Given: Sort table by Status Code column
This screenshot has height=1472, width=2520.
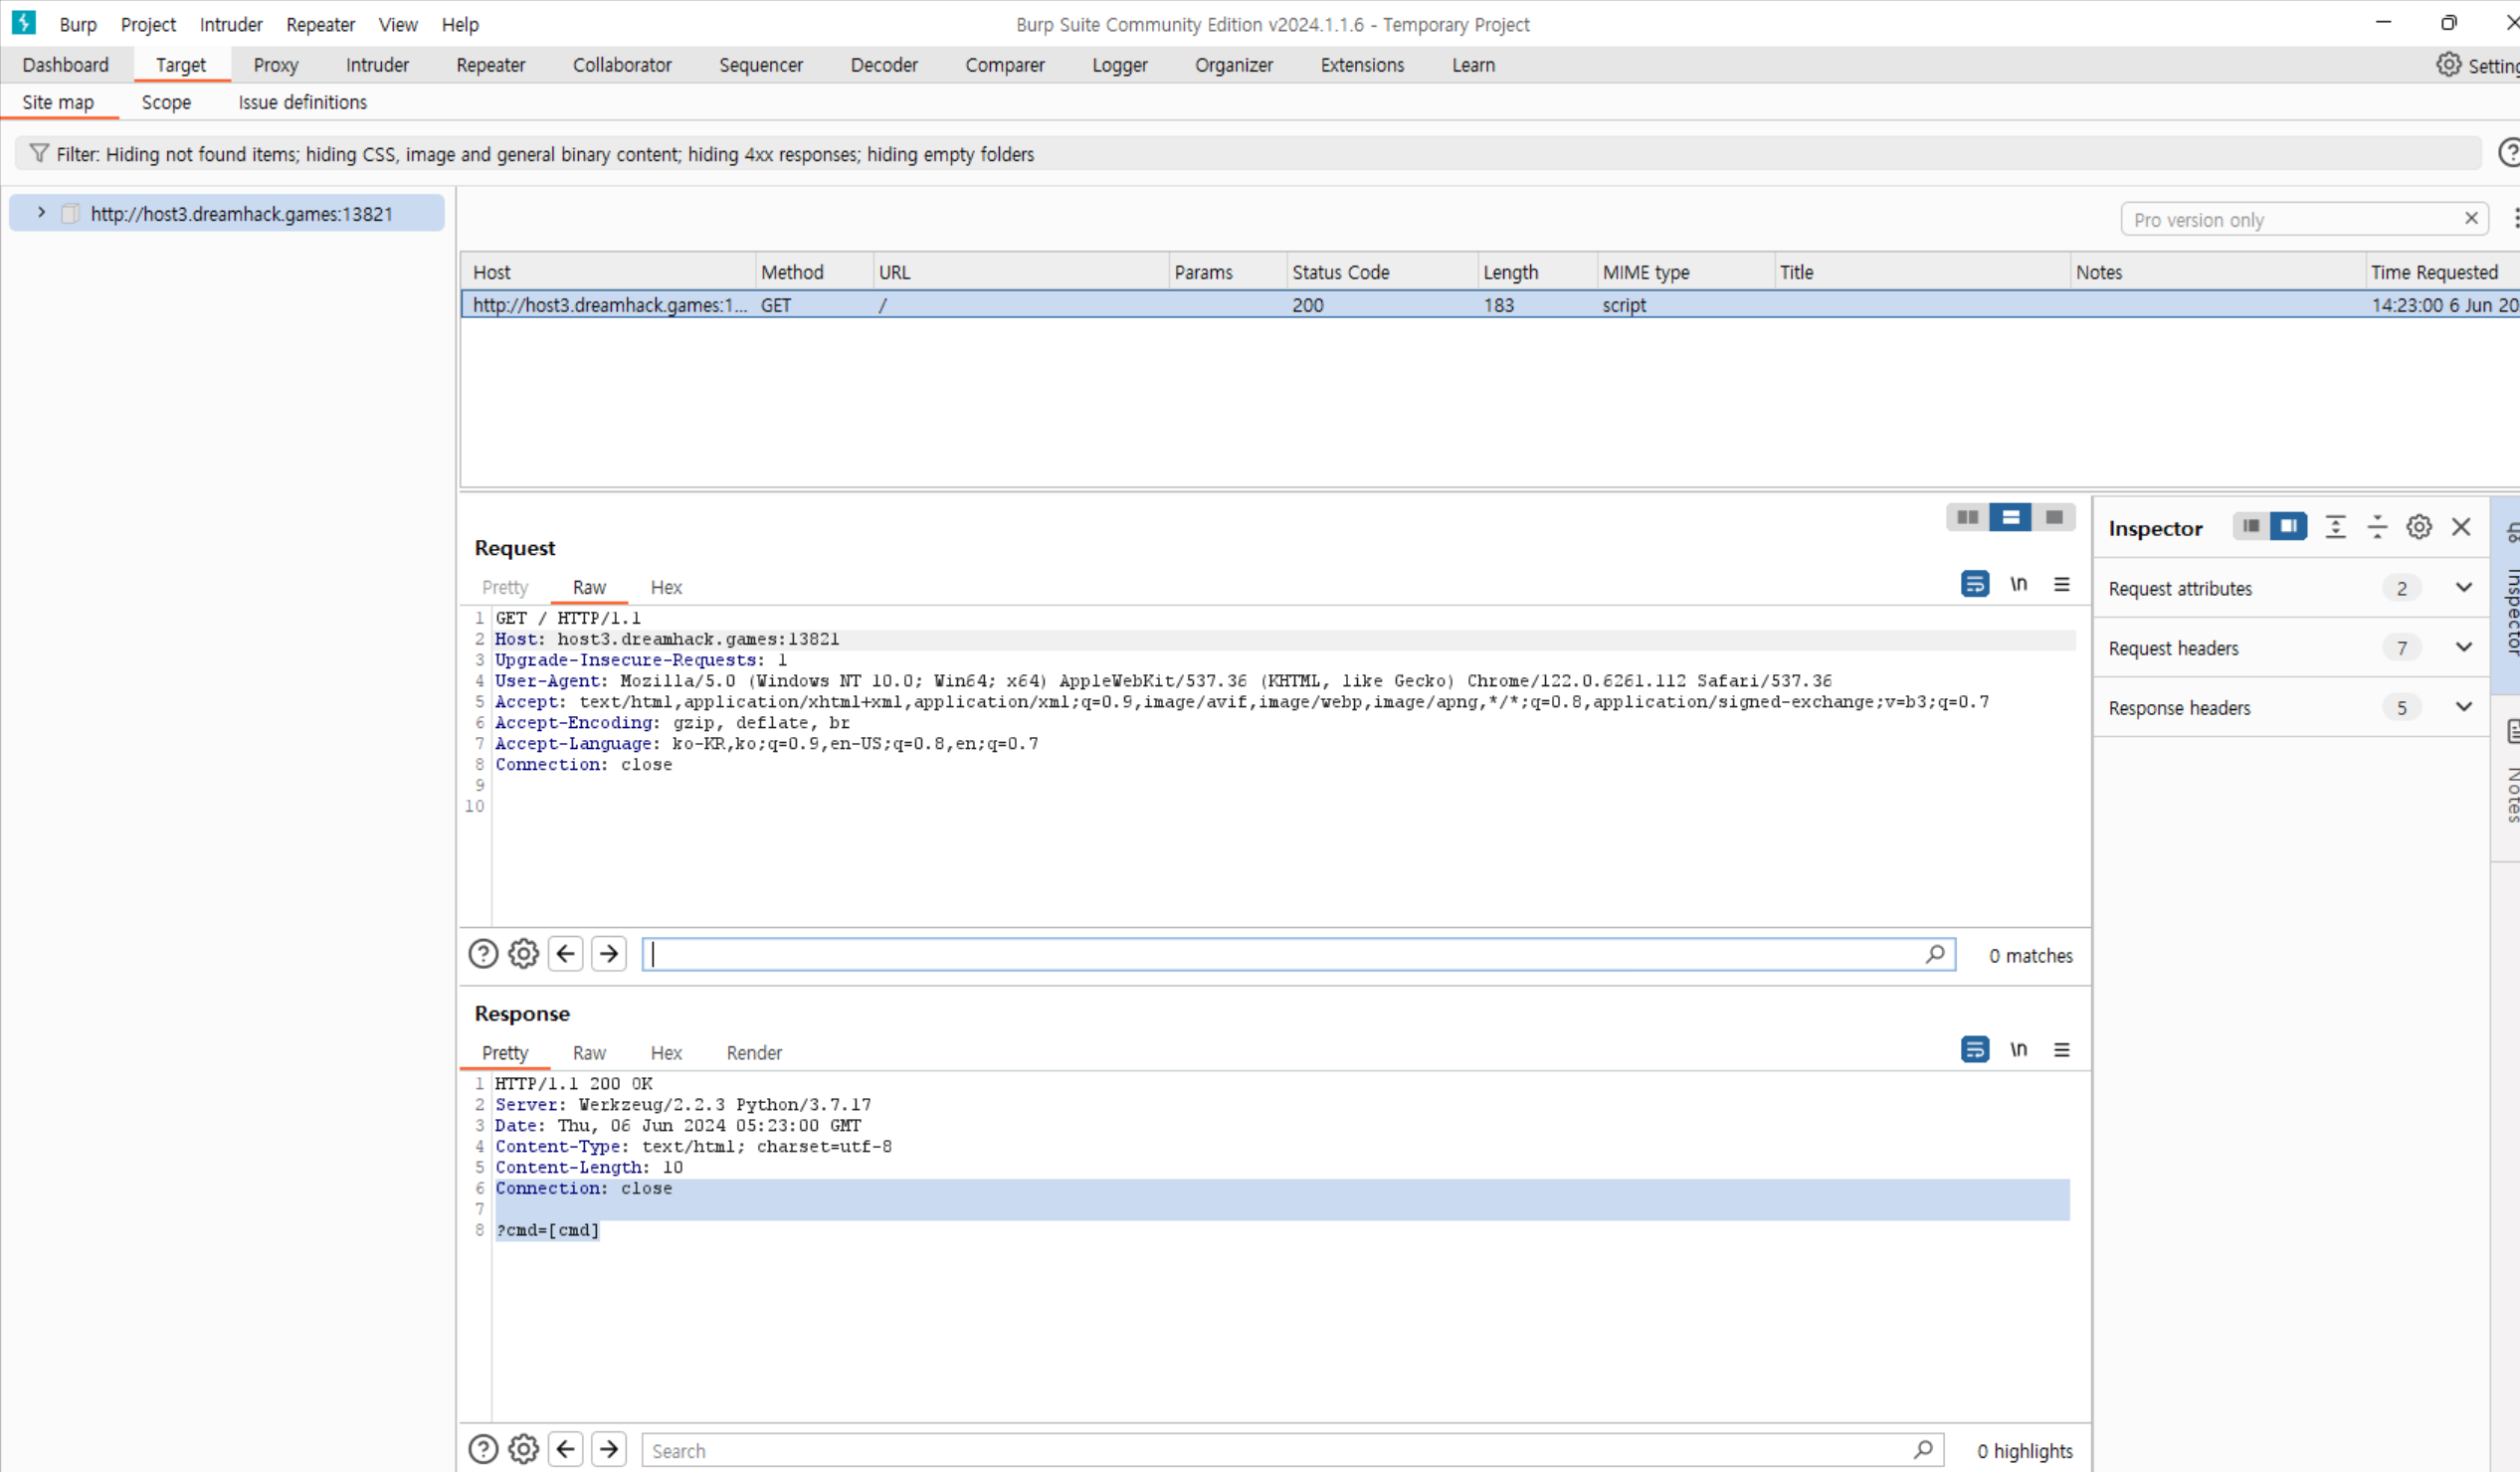Looking at the screenshot, I should click(1340, 272).
